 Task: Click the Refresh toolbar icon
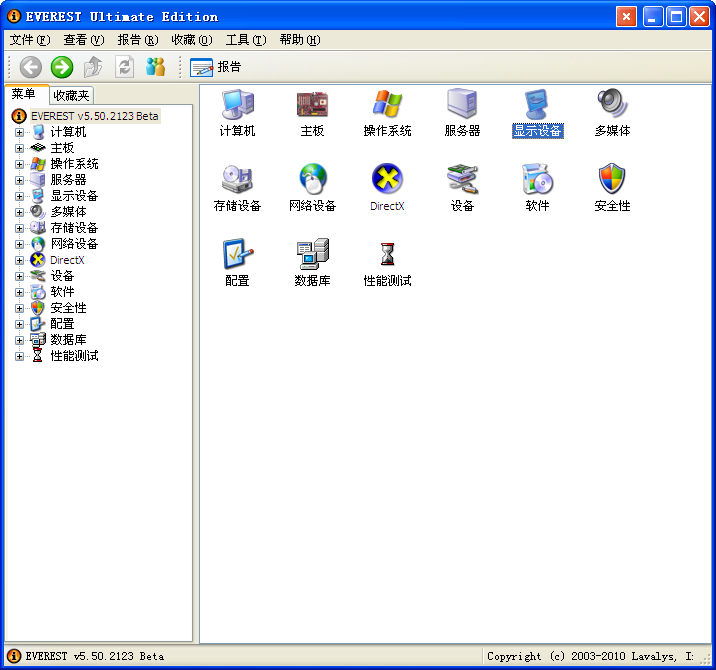(x=124, y=67)
